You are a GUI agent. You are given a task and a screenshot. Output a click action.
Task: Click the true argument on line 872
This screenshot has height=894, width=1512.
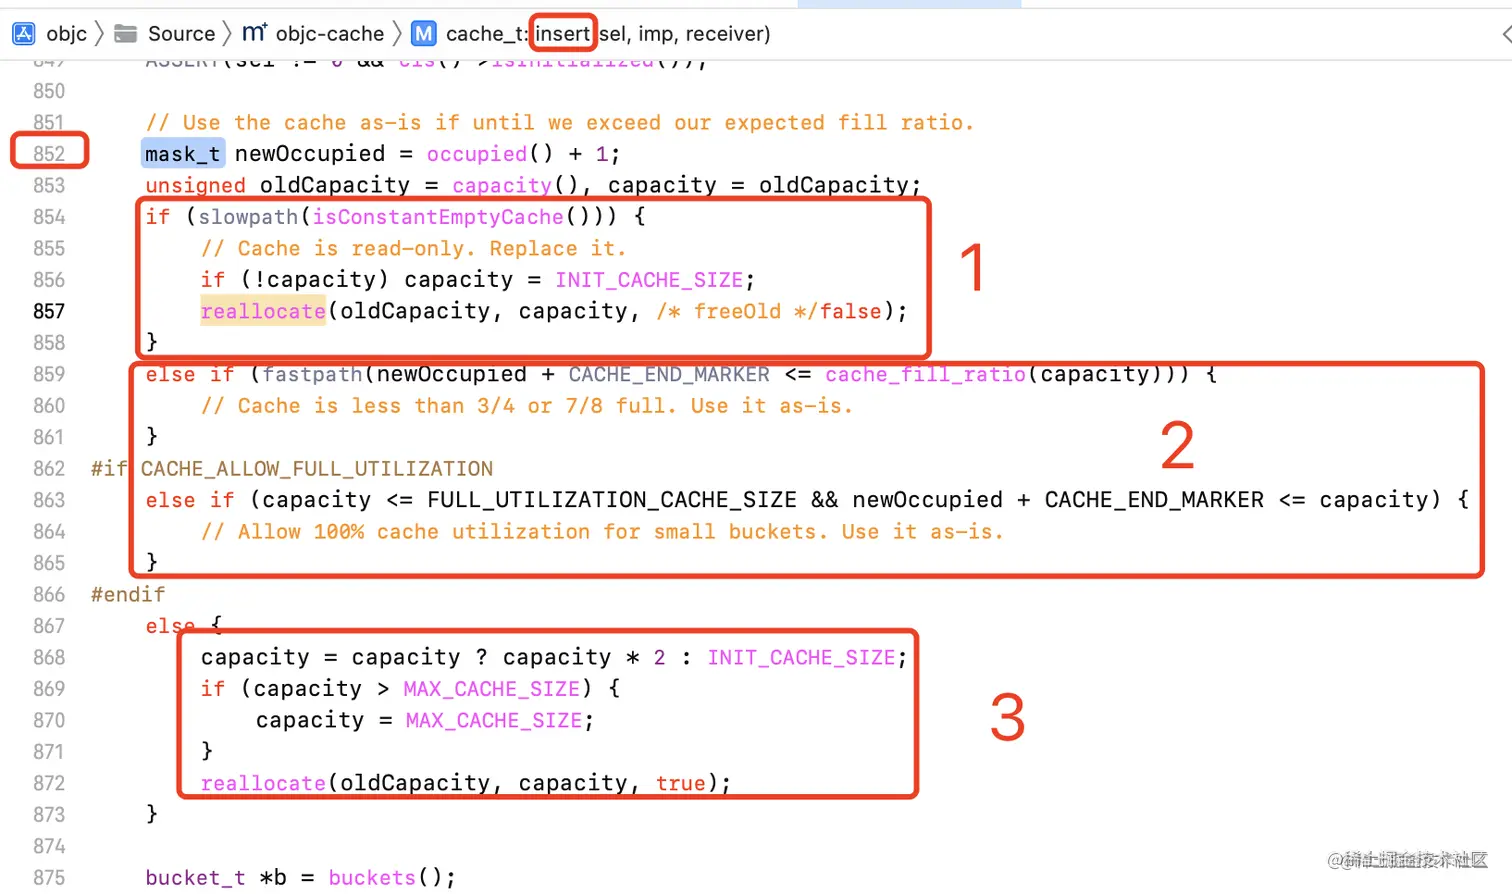[x=681, y=784]
